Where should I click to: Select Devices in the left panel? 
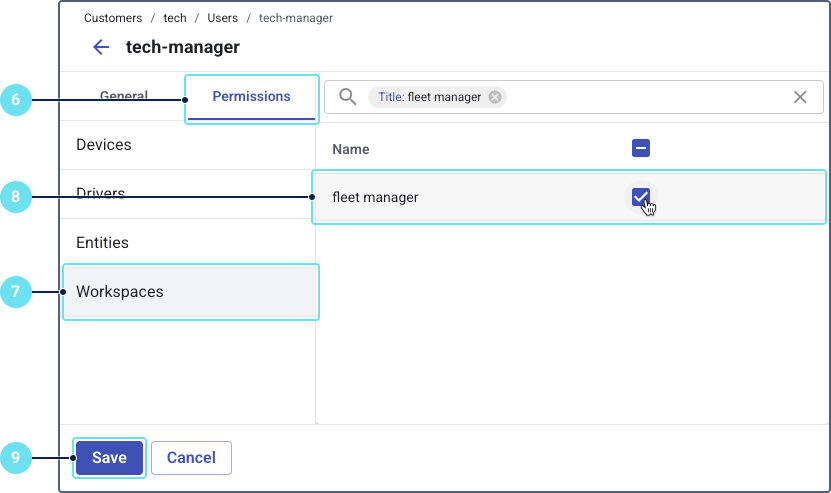click(x=104, y=145)
